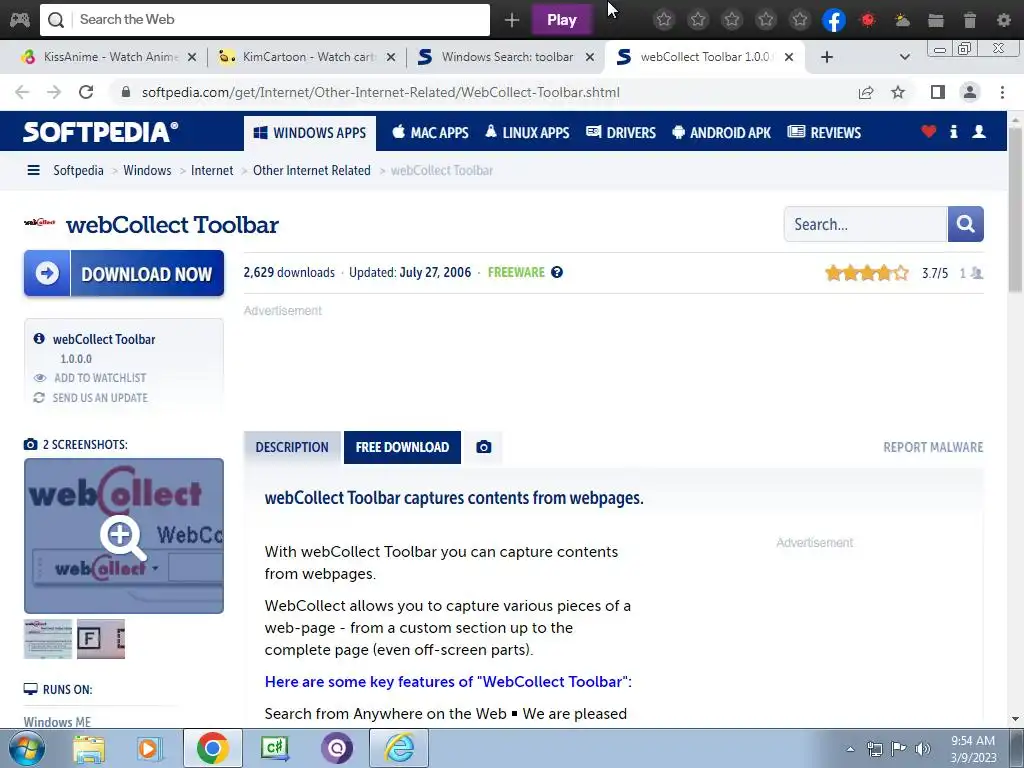Click the Softpedia site Search field
1024x768 pixels.
click(x=865, y=224)
